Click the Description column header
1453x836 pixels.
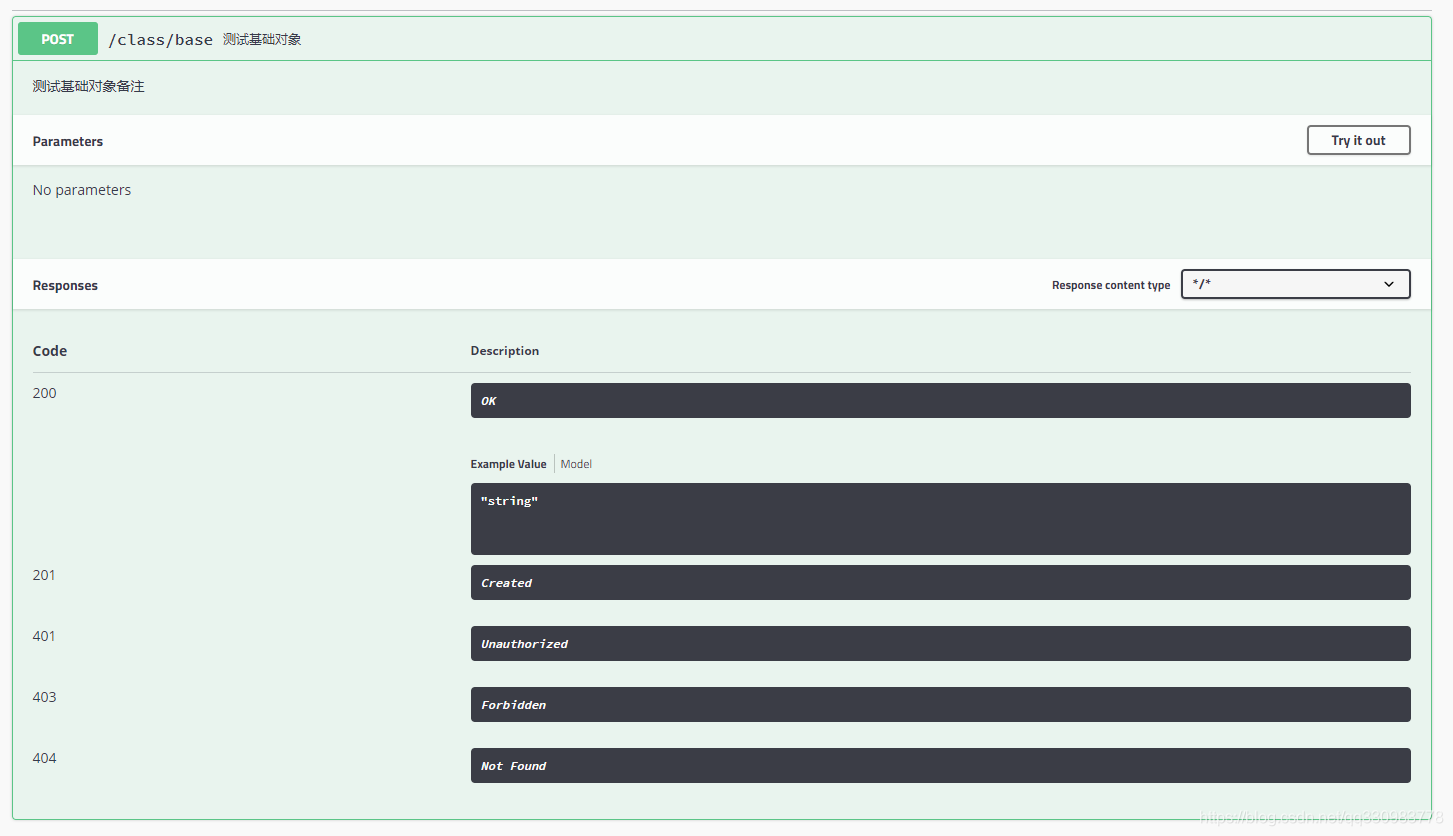tap(505, 351)
